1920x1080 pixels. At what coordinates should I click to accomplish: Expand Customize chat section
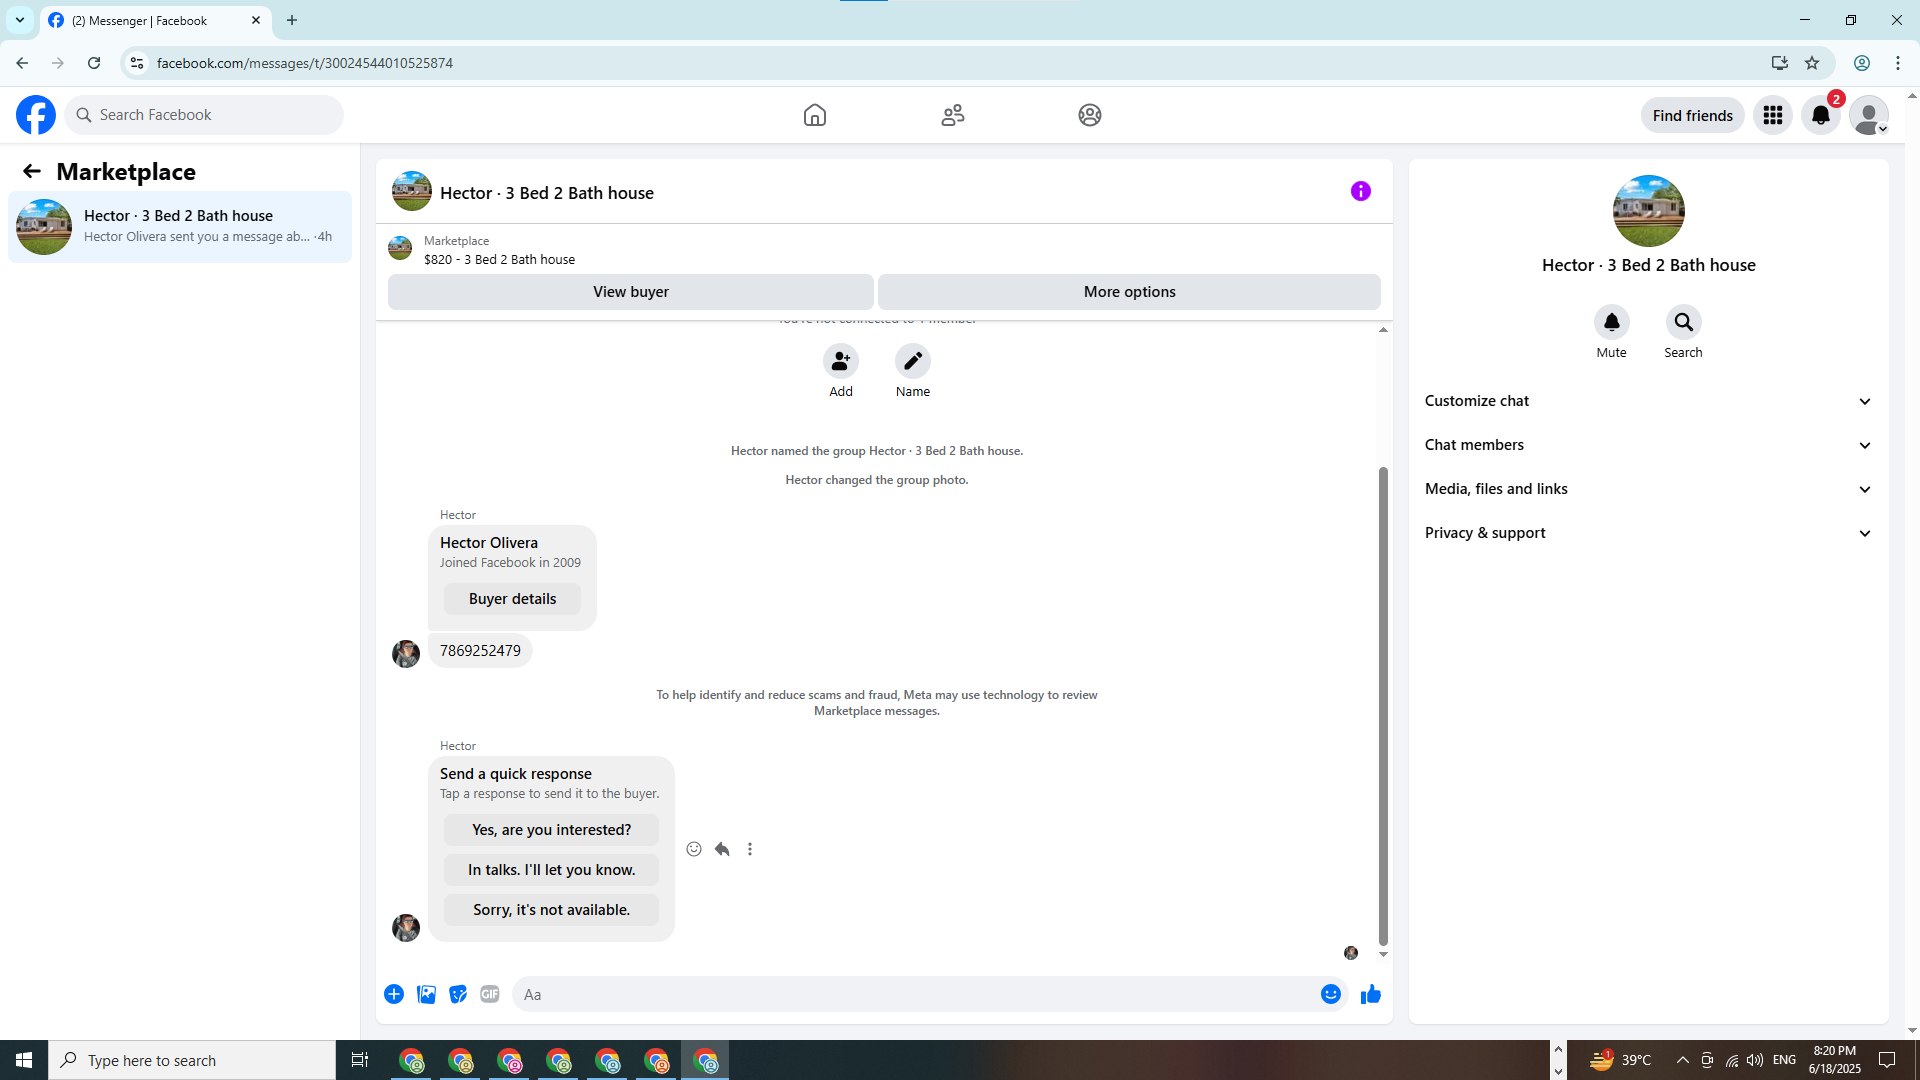tap(1648, 401)
